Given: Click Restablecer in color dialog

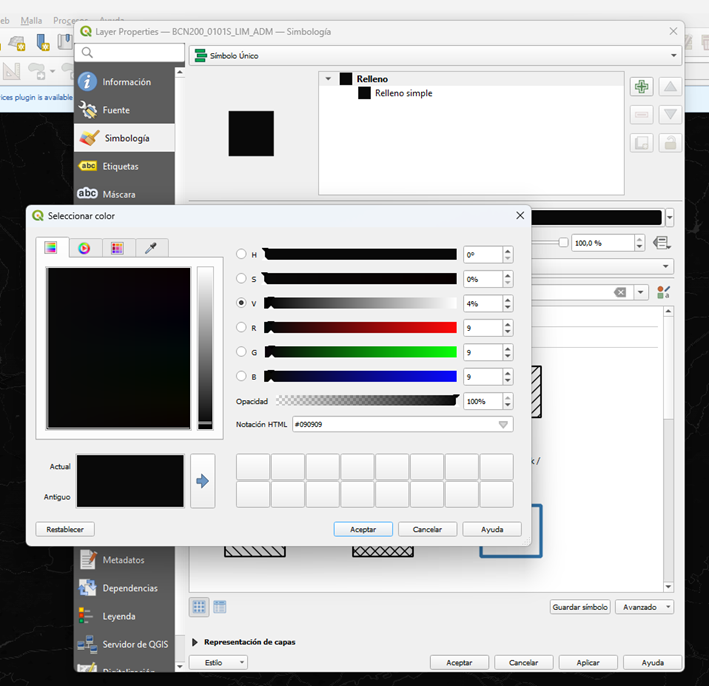Looking at the screenshot, I should pyautogui.click(x=65, y=529).
